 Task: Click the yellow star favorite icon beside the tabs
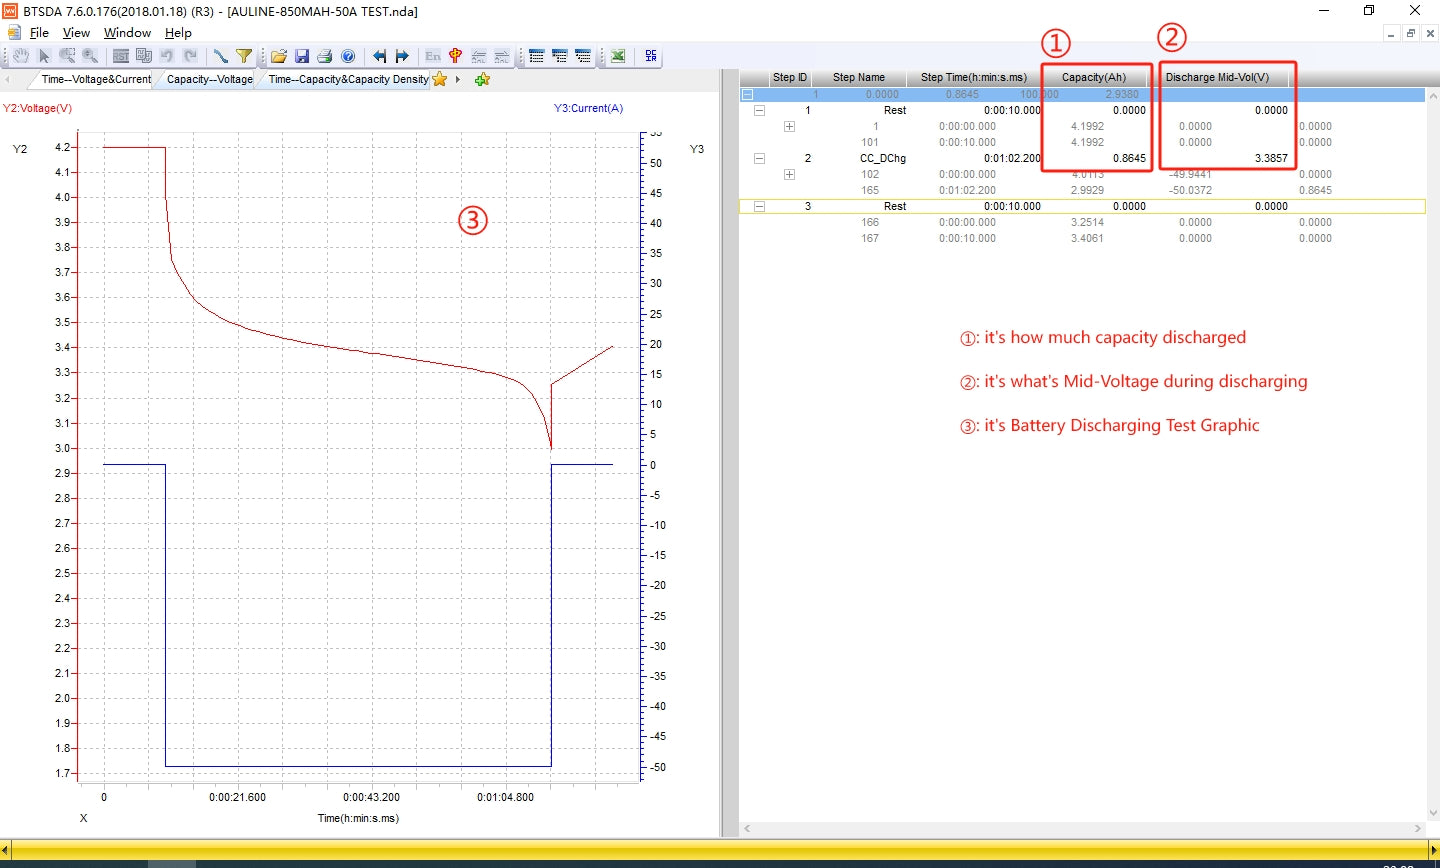coord(439,79)
